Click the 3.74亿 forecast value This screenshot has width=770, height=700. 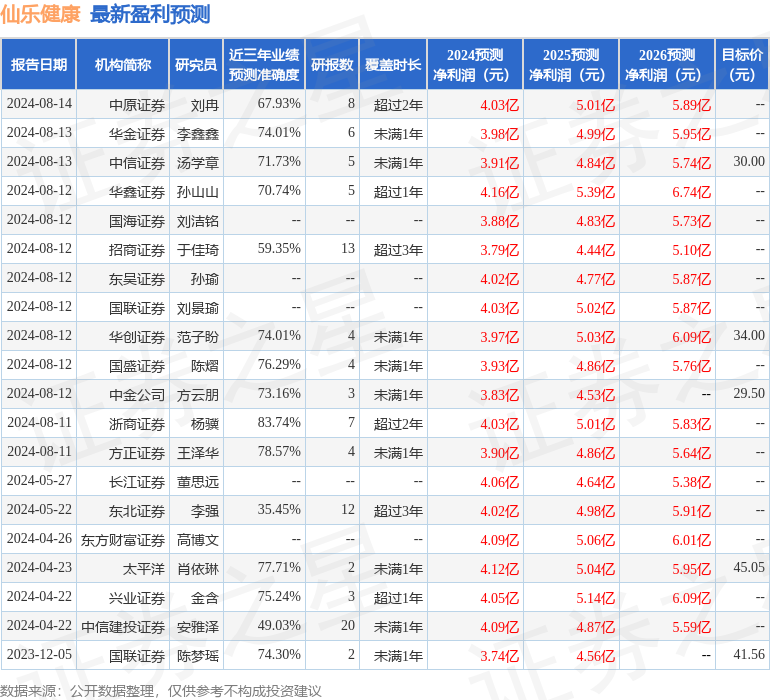click(x=499, y=656)
